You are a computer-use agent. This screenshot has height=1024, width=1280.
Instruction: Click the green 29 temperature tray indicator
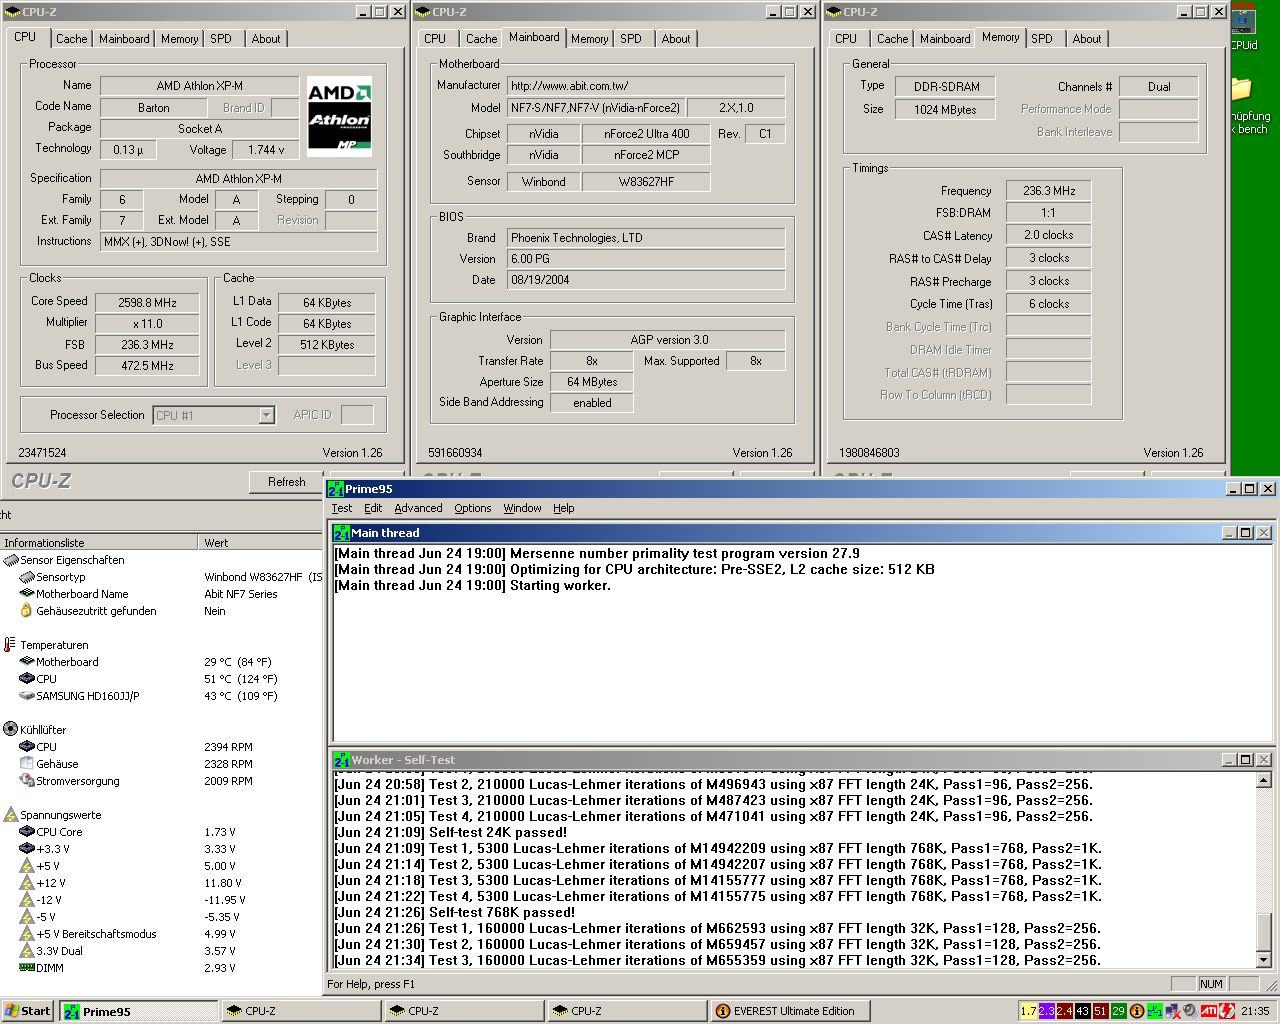[x=1118, y=1011]
